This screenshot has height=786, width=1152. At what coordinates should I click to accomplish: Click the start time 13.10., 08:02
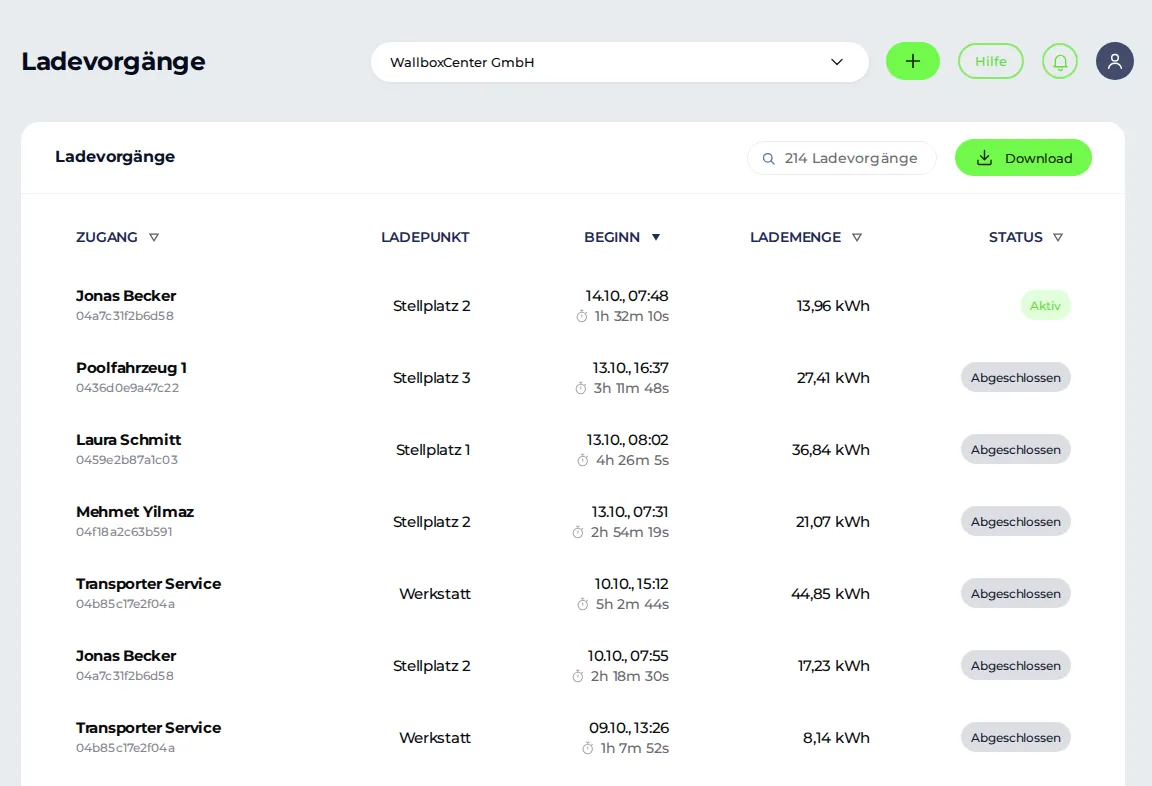coord(627,440)
